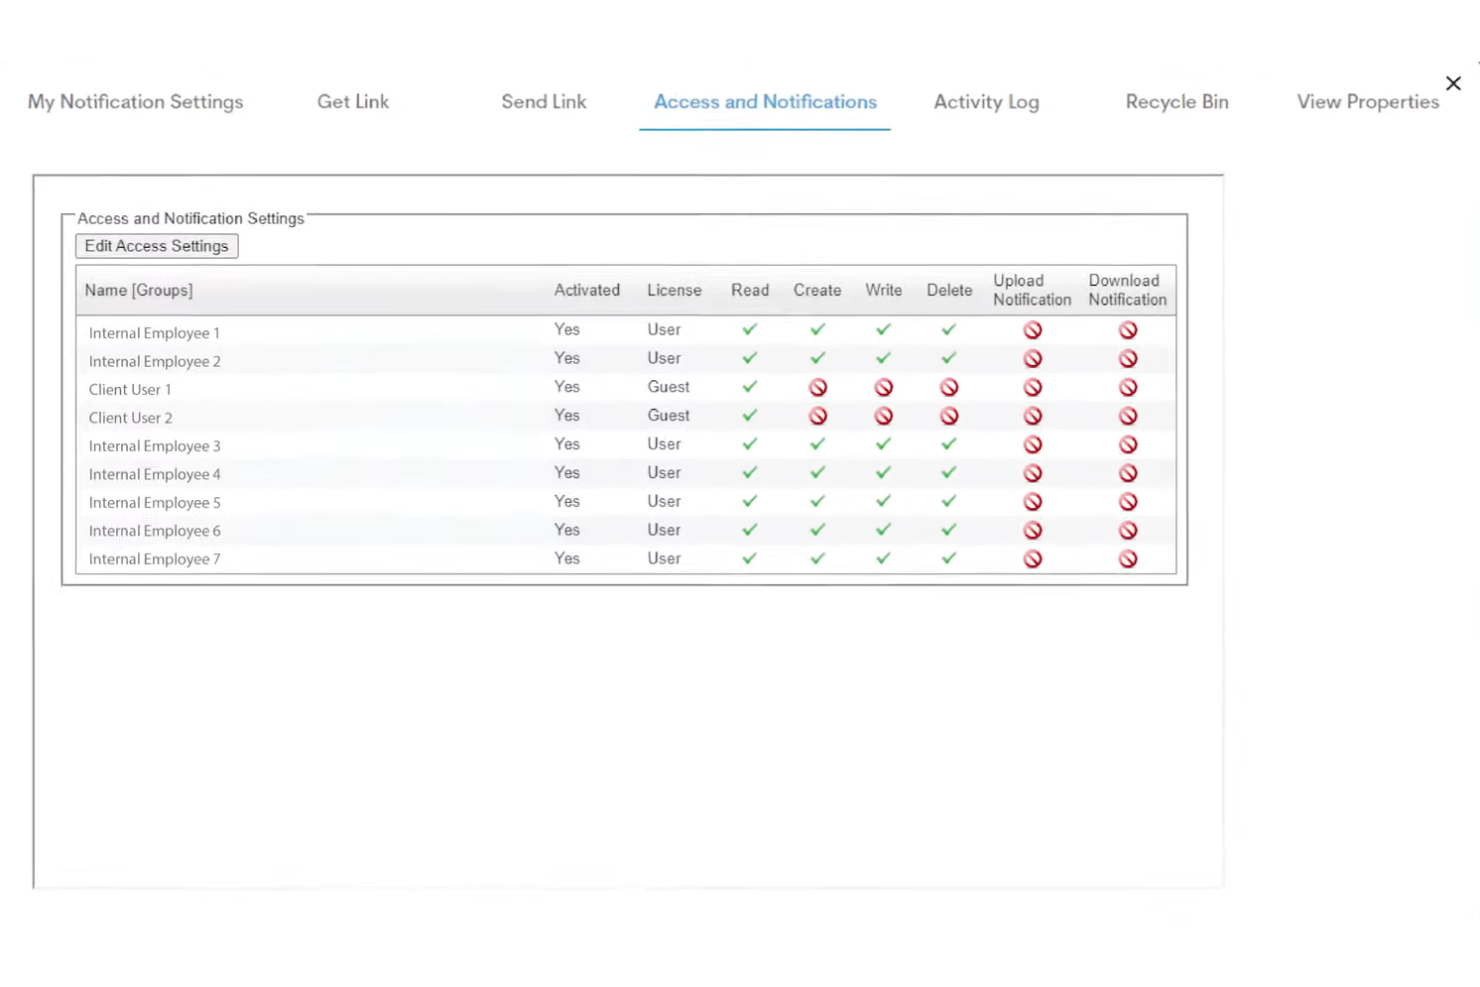
Task: Enable Write access for Client User 1
Action: (883, 387)
